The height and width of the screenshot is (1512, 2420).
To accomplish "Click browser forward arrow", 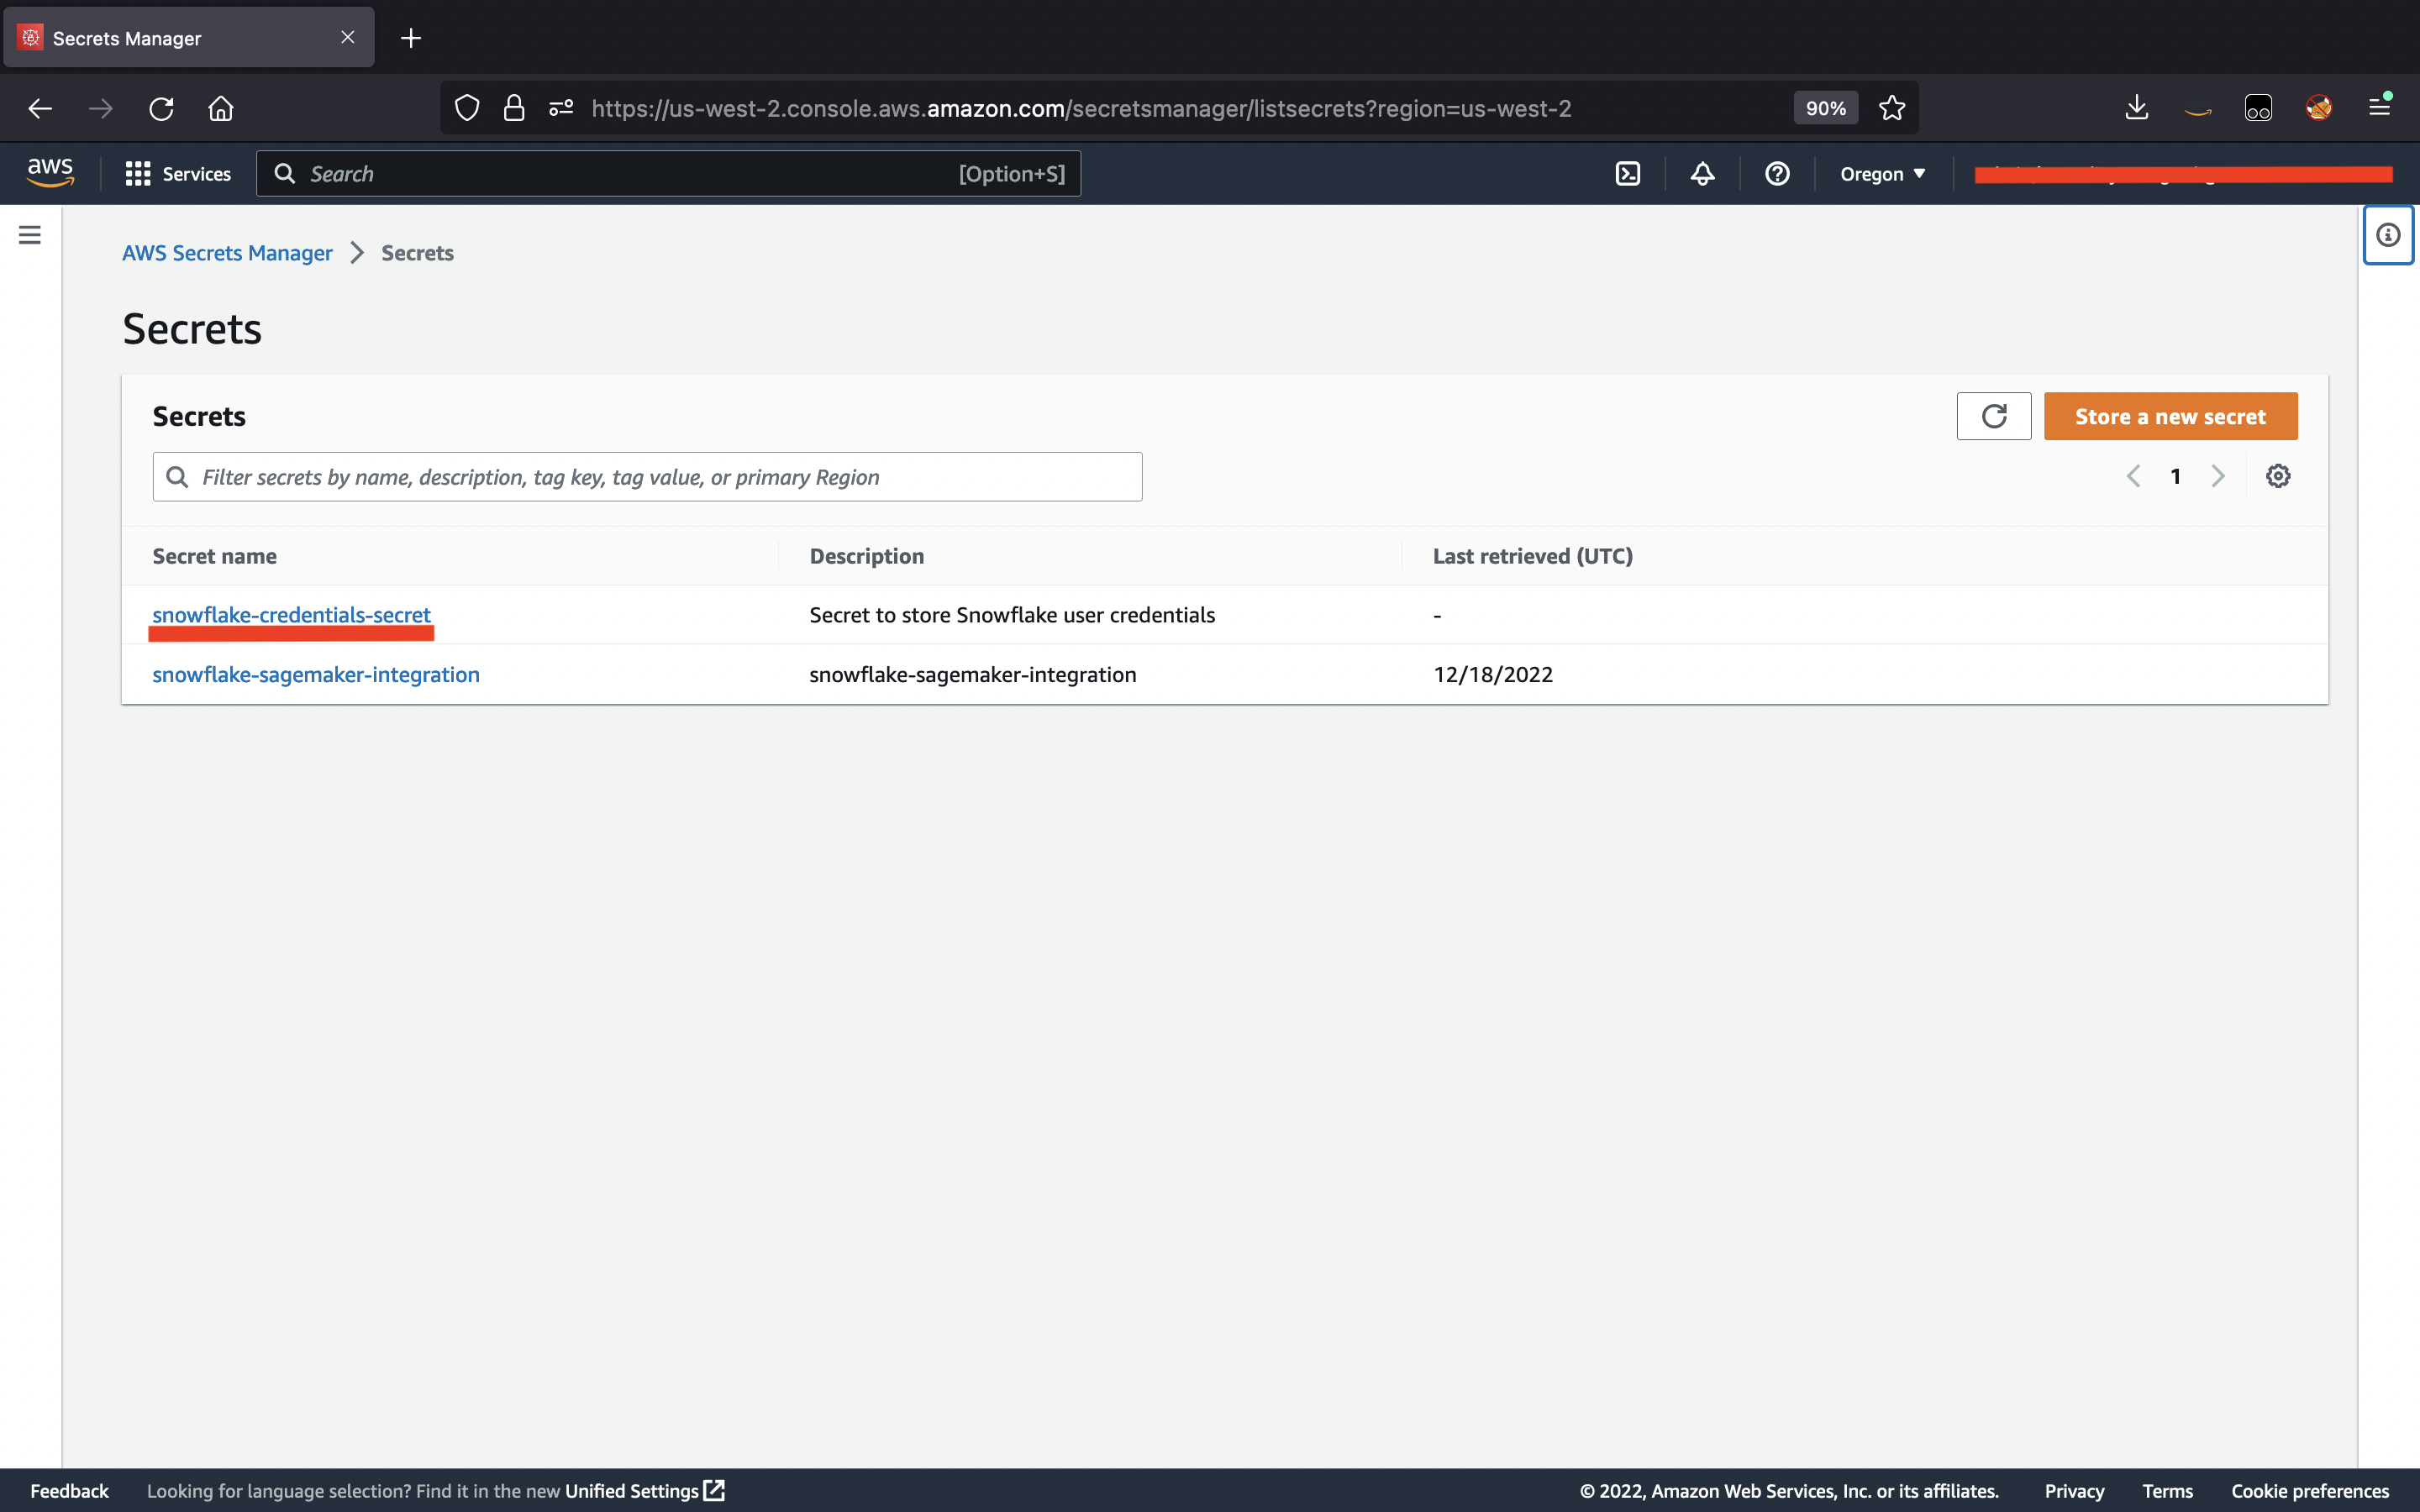I will pyautogui.click(x=100, y=108).
